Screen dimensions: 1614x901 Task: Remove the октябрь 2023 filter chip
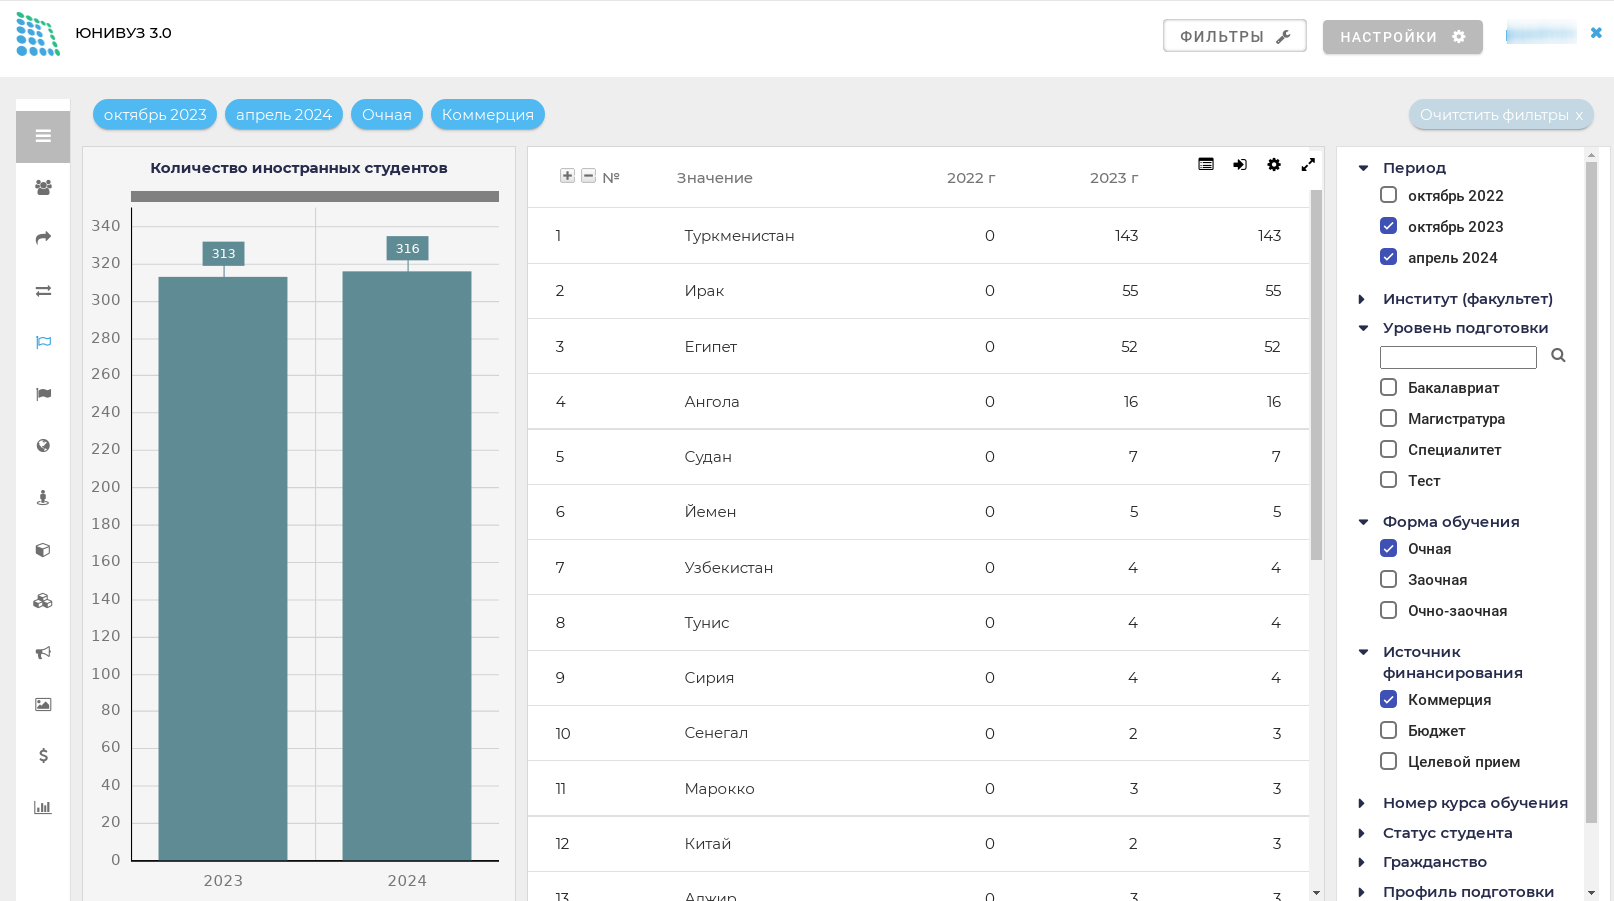pos(155,115)
